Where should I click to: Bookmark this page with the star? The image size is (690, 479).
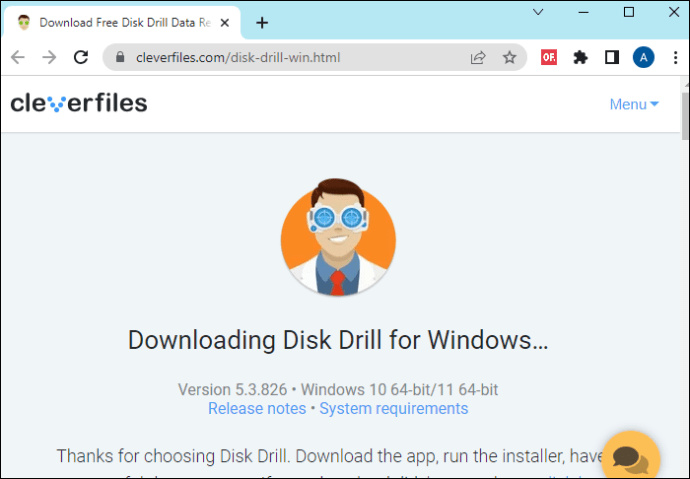510,57
